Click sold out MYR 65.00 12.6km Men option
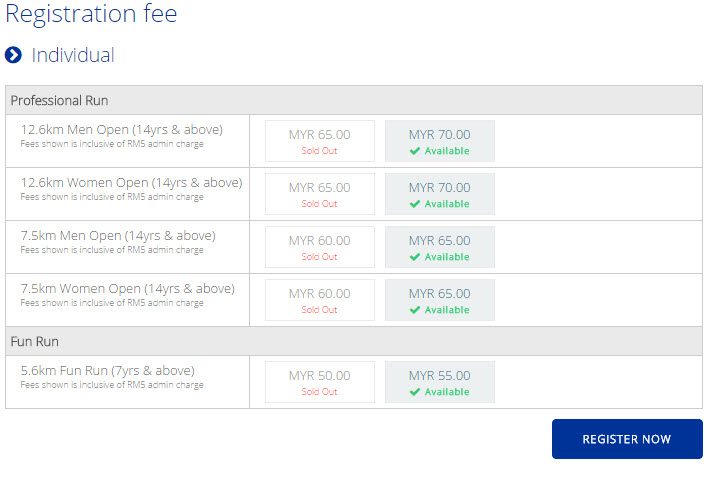This screenshot has width=709, height=486. (x=319, y=141)
